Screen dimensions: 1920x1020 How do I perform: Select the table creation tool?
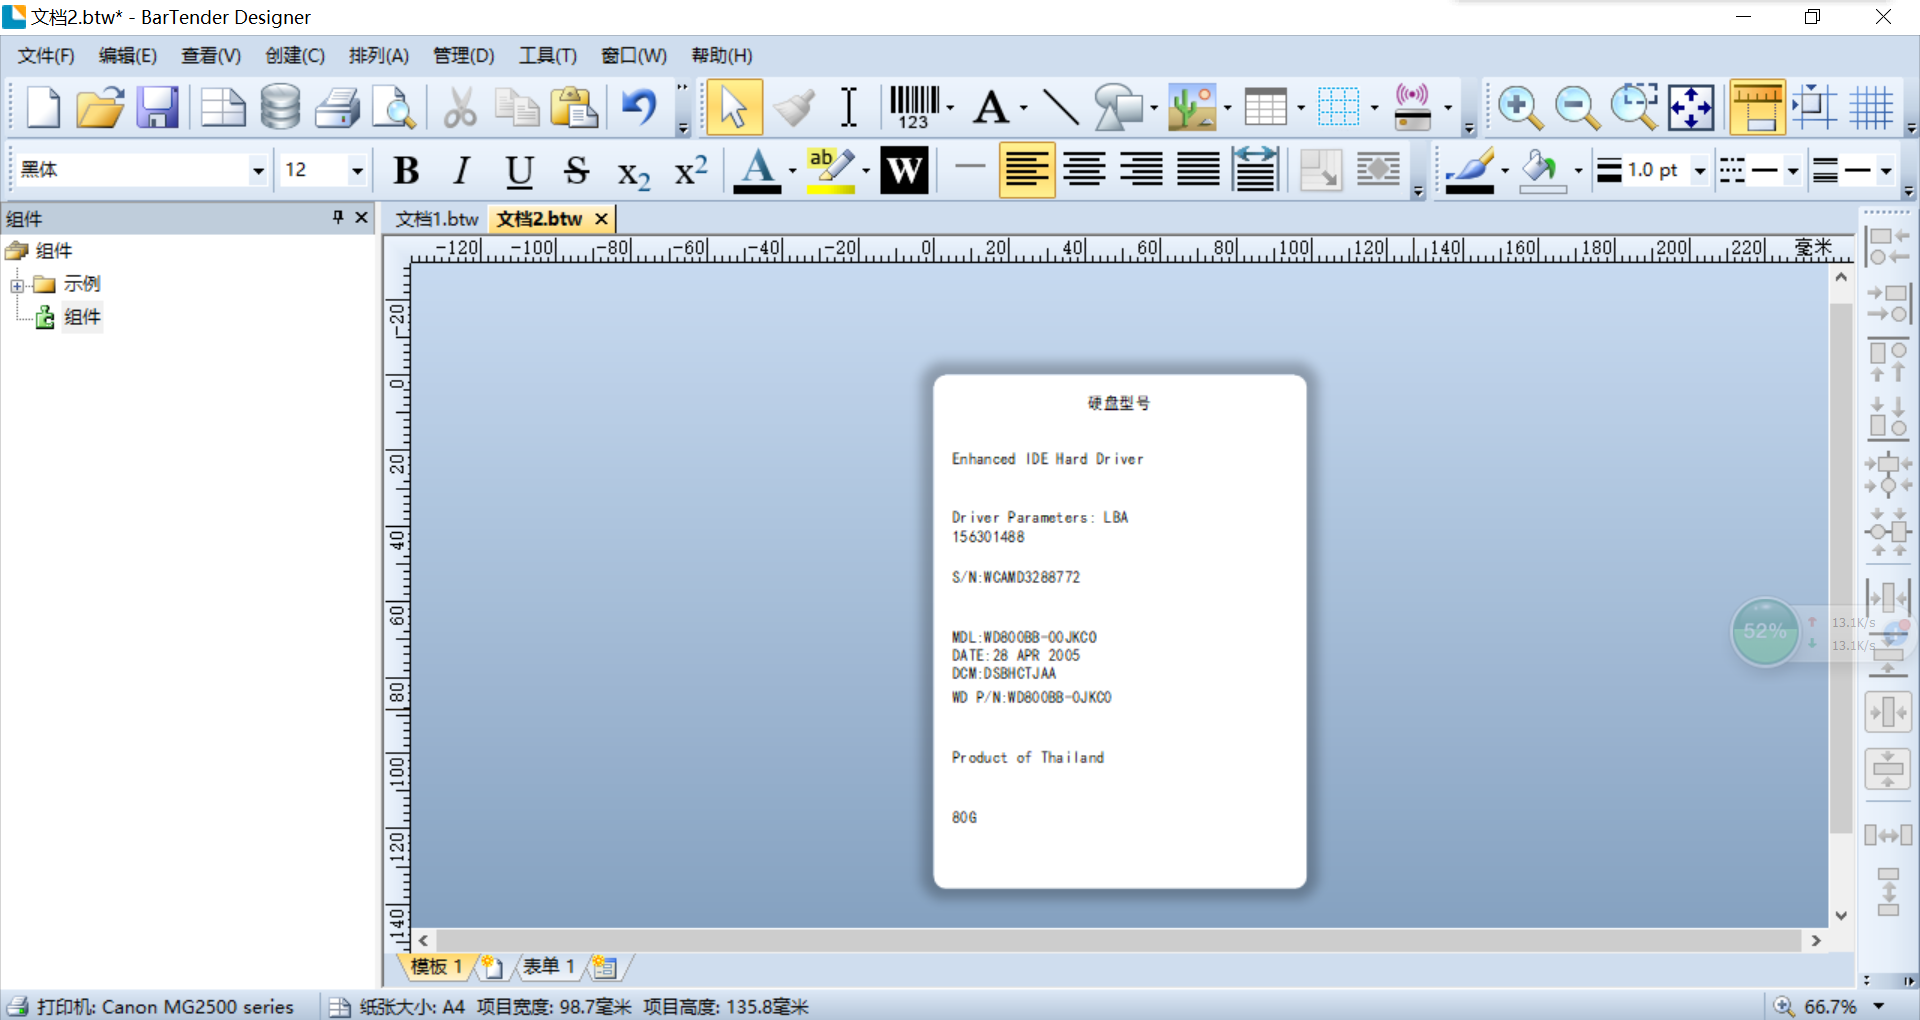tap(1265, 107)
